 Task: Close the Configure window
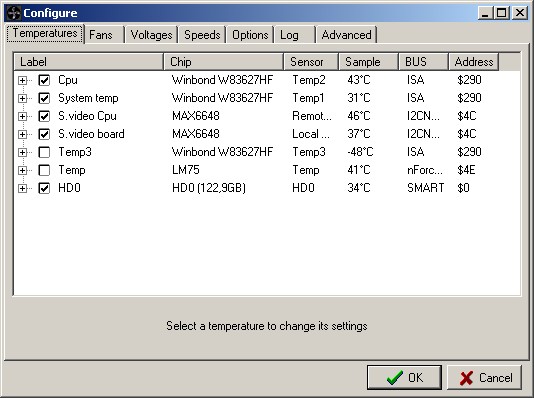click(520, 13)
